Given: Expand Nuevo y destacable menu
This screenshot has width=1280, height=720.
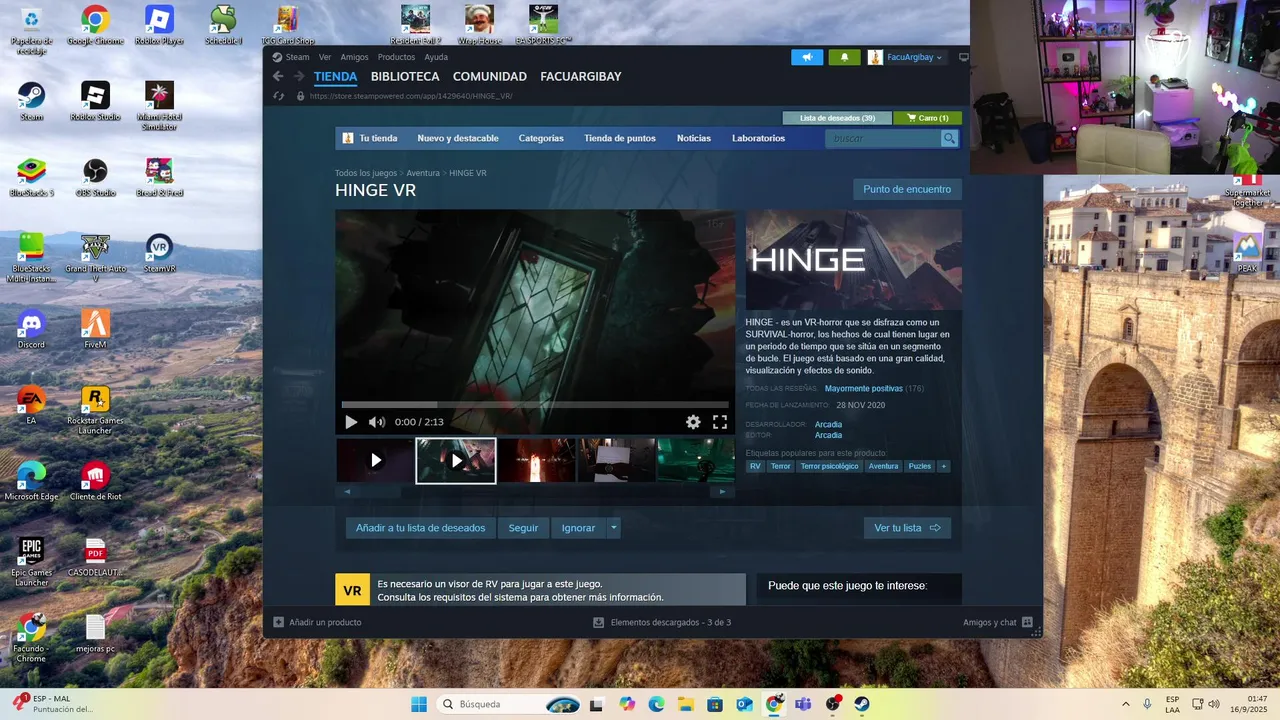Looking at the screenshot, I should [458, 138].
